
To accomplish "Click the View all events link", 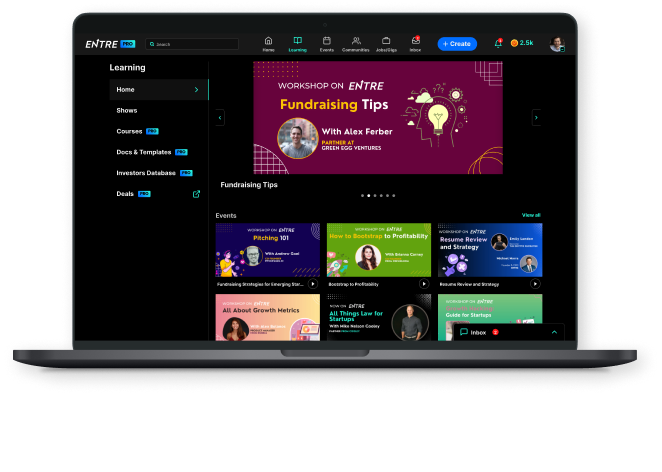I will (x=531, y=215).
